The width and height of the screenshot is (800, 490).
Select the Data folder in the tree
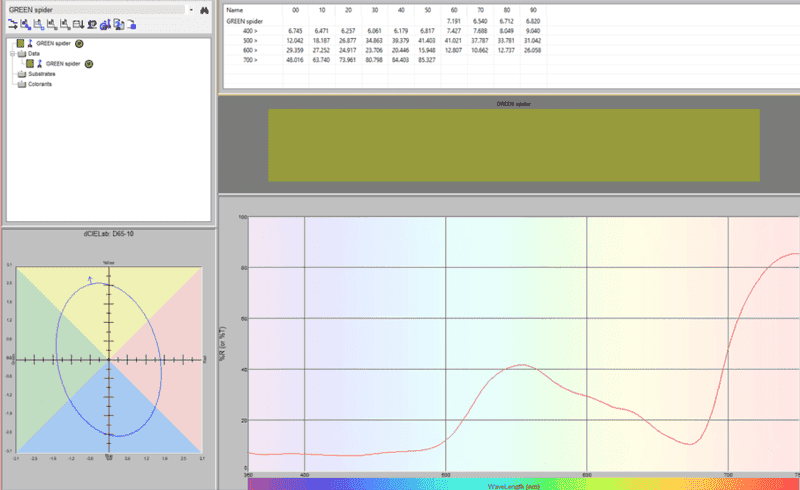click(34, 54)
